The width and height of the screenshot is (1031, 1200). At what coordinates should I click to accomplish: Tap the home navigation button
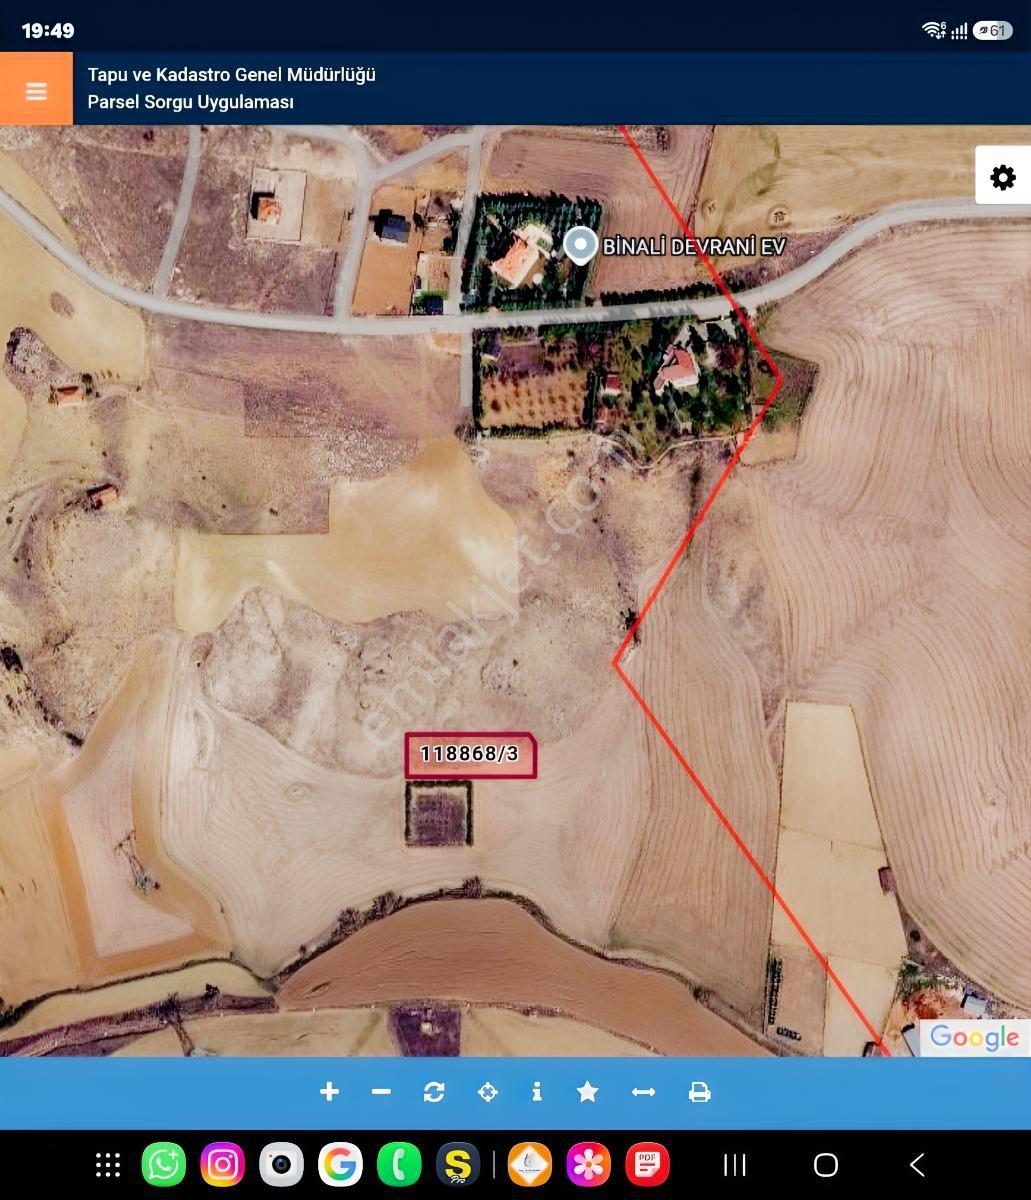(826, 1165)
